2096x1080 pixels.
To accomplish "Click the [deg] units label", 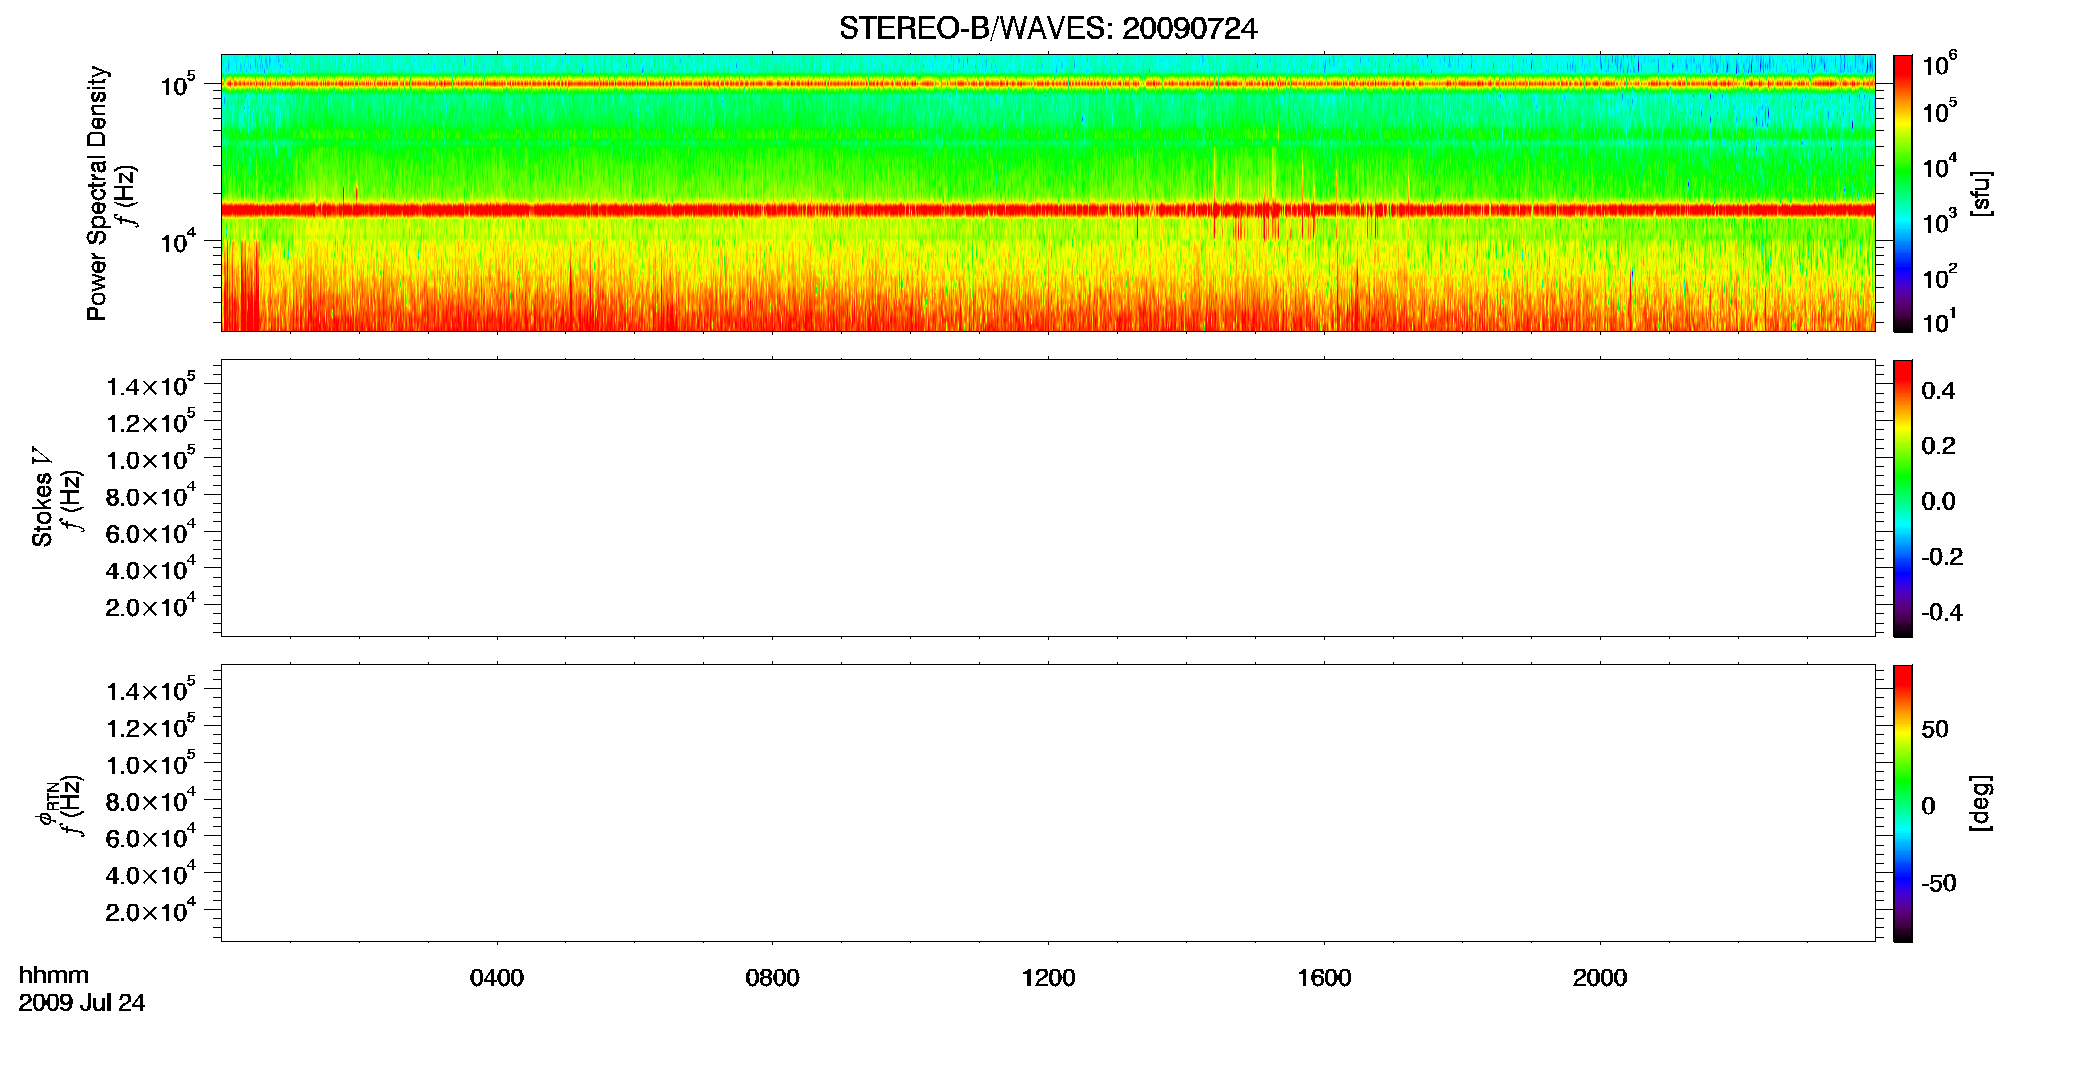I will [x=1981, y=803].
